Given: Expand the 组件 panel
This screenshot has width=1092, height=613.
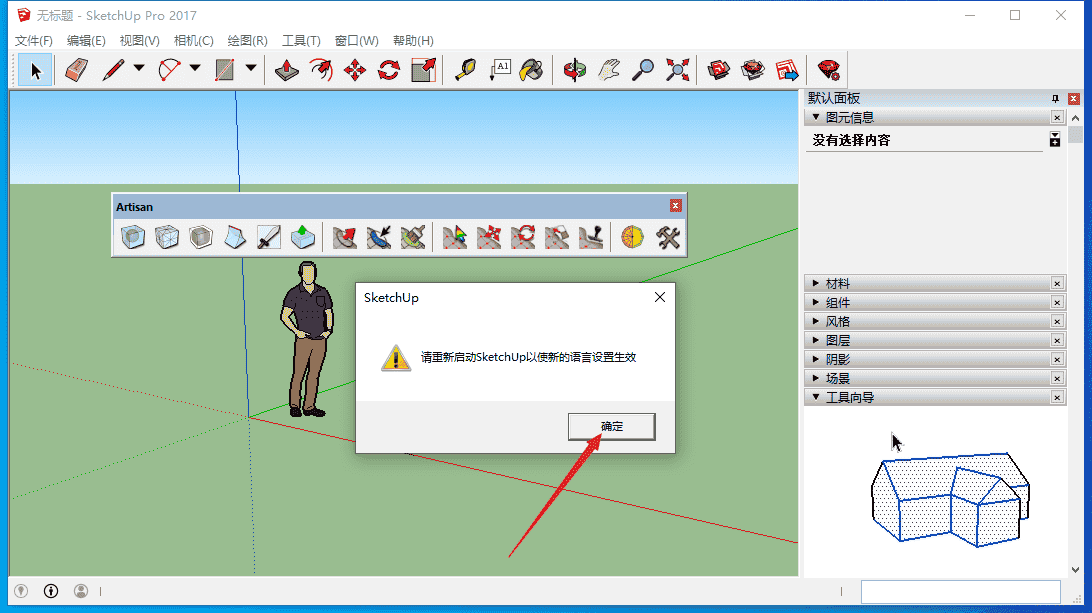Looking at the screenshot, I should (x=816, y=302).
